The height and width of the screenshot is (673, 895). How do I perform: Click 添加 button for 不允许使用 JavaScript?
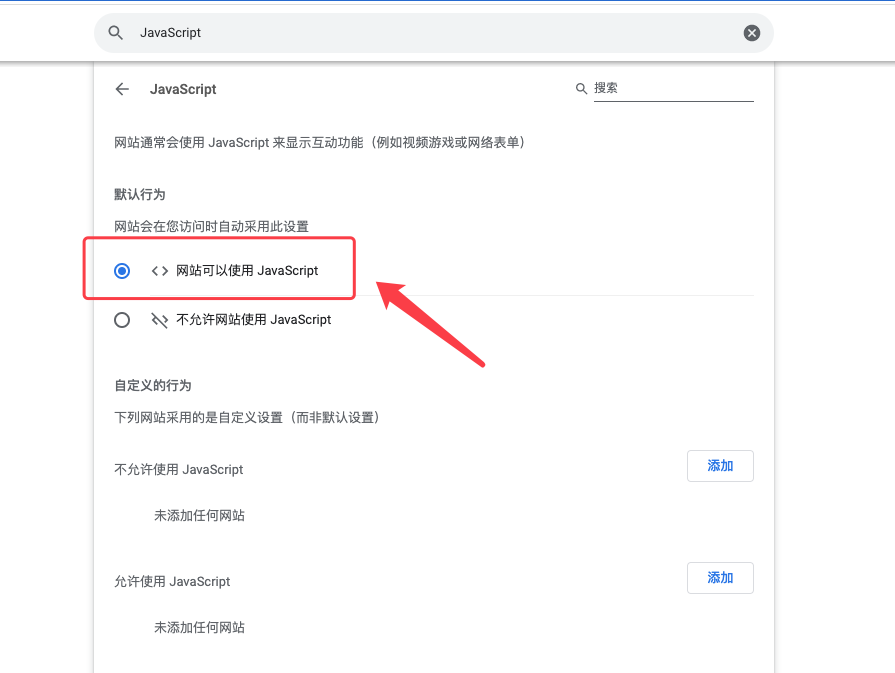[720, 466]
